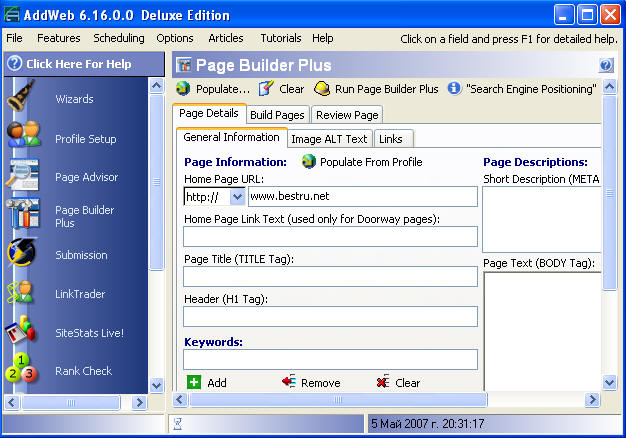Switch to the Image ALT Text tab

329,139
